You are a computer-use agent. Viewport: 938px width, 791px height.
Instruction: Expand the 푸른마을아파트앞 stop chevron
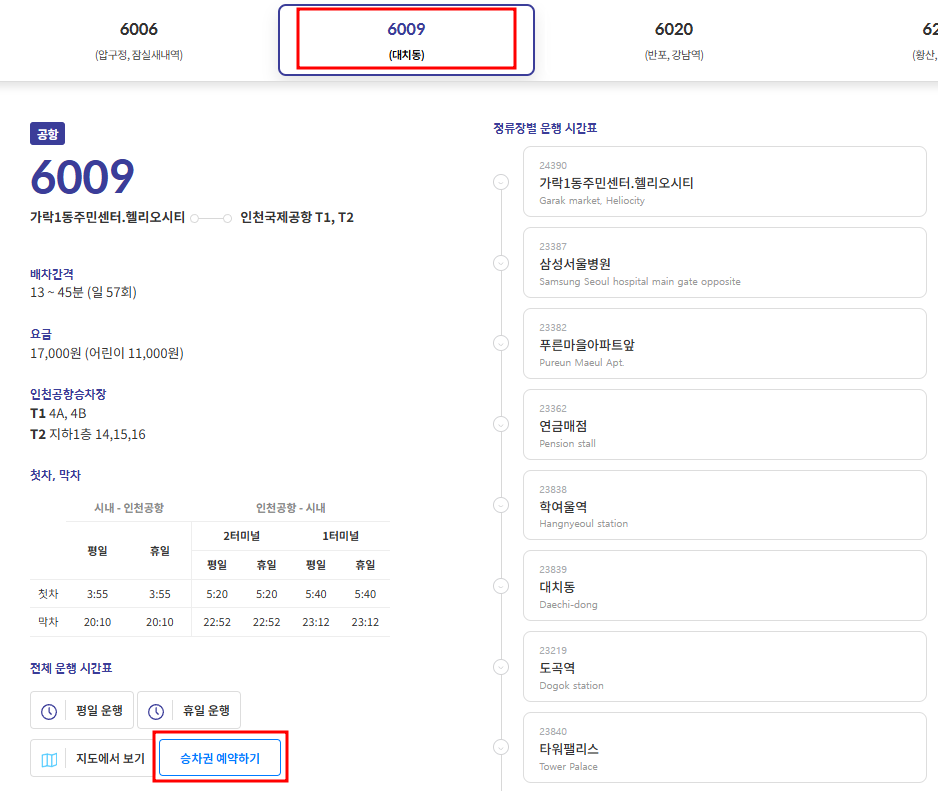[x=501, y=343]
